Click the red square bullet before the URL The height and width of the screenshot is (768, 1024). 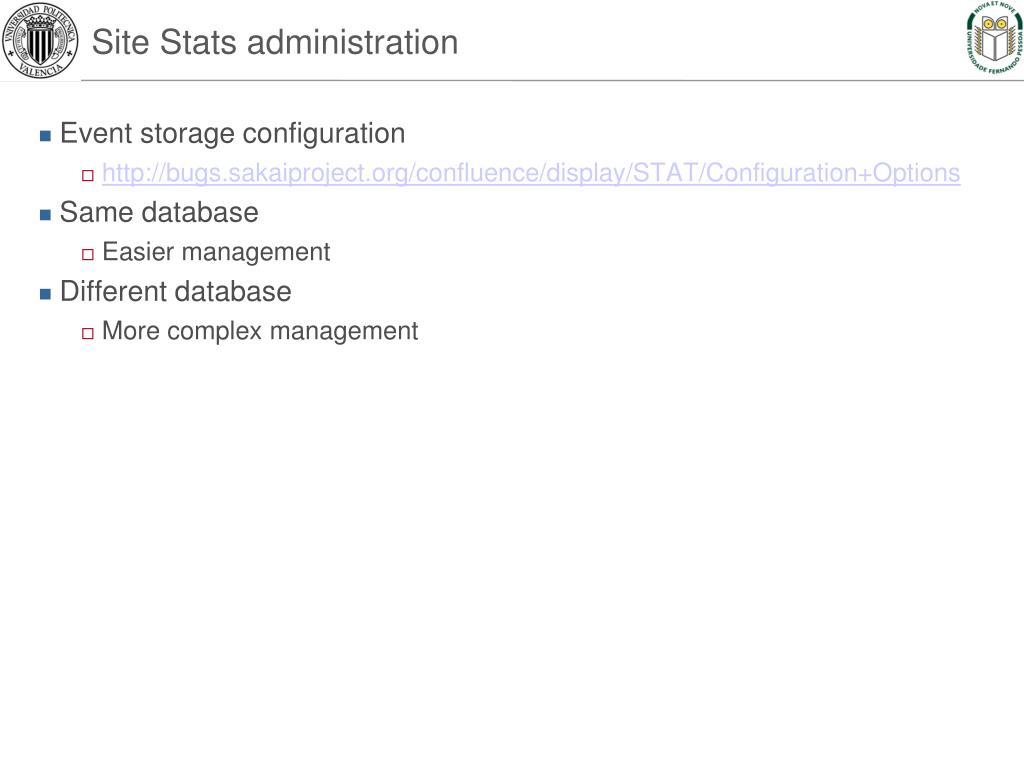tap(88, 175)
